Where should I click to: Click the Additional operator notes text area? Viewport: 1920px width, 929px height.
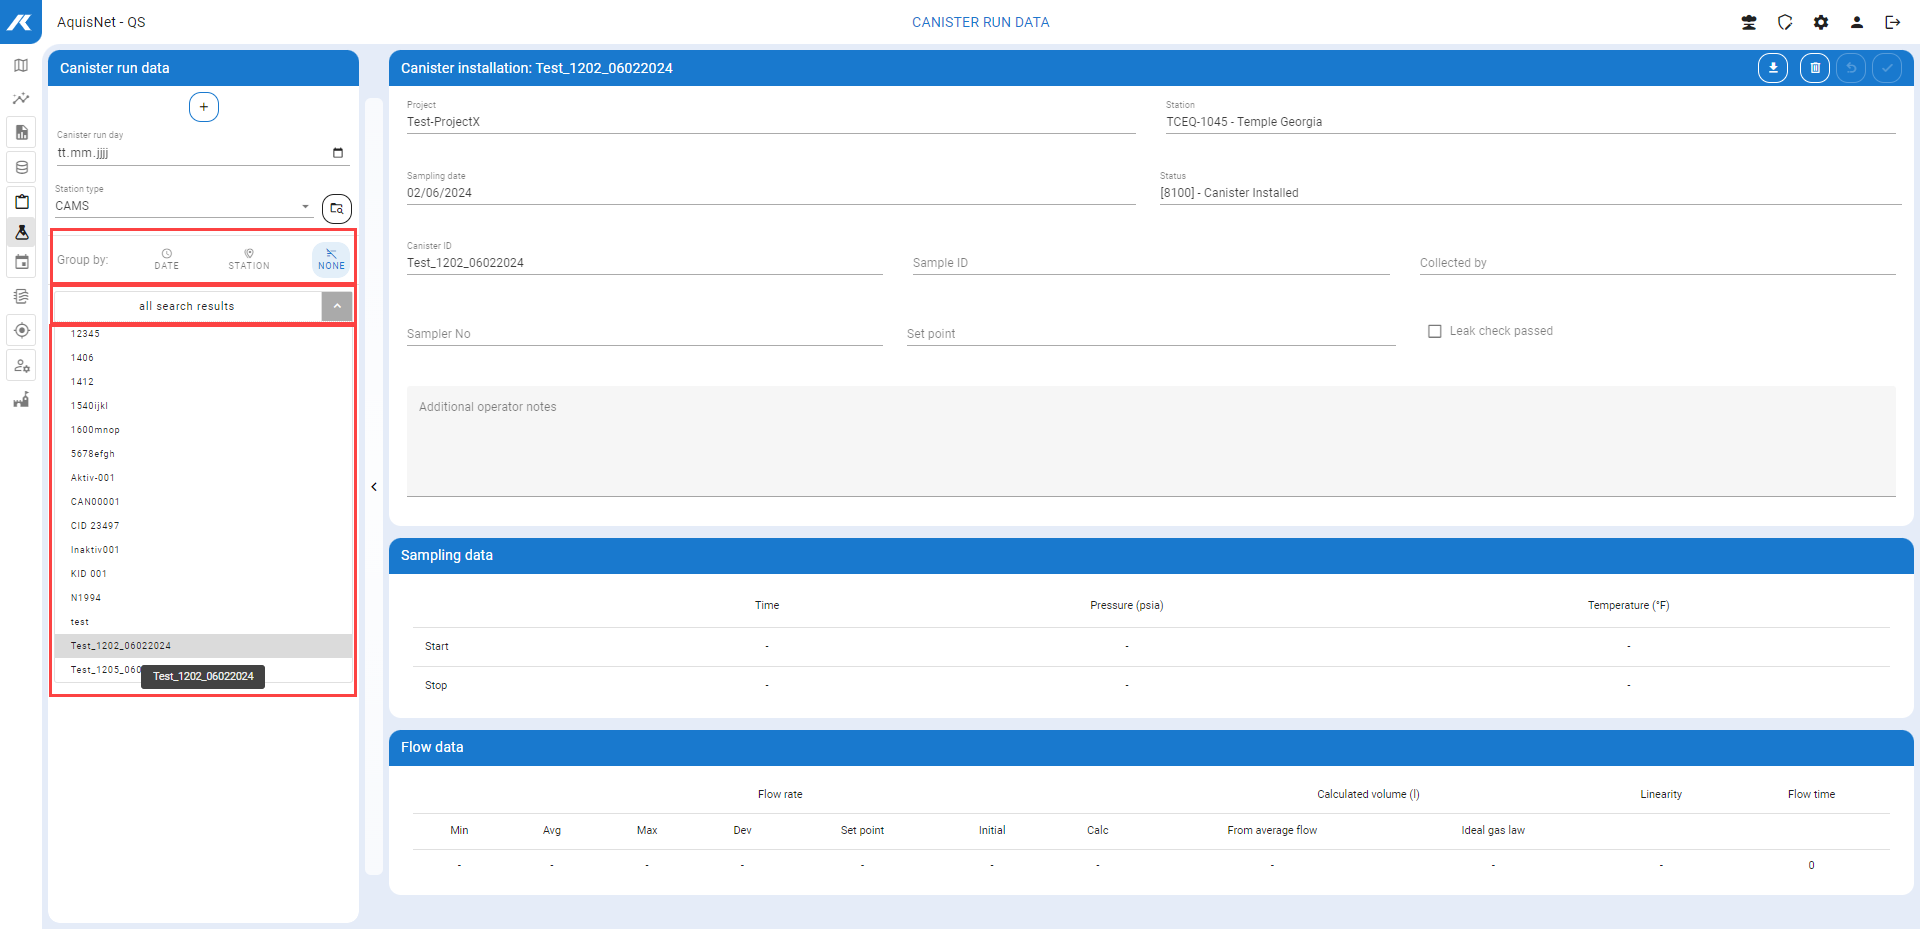[x=1150, y=440]
